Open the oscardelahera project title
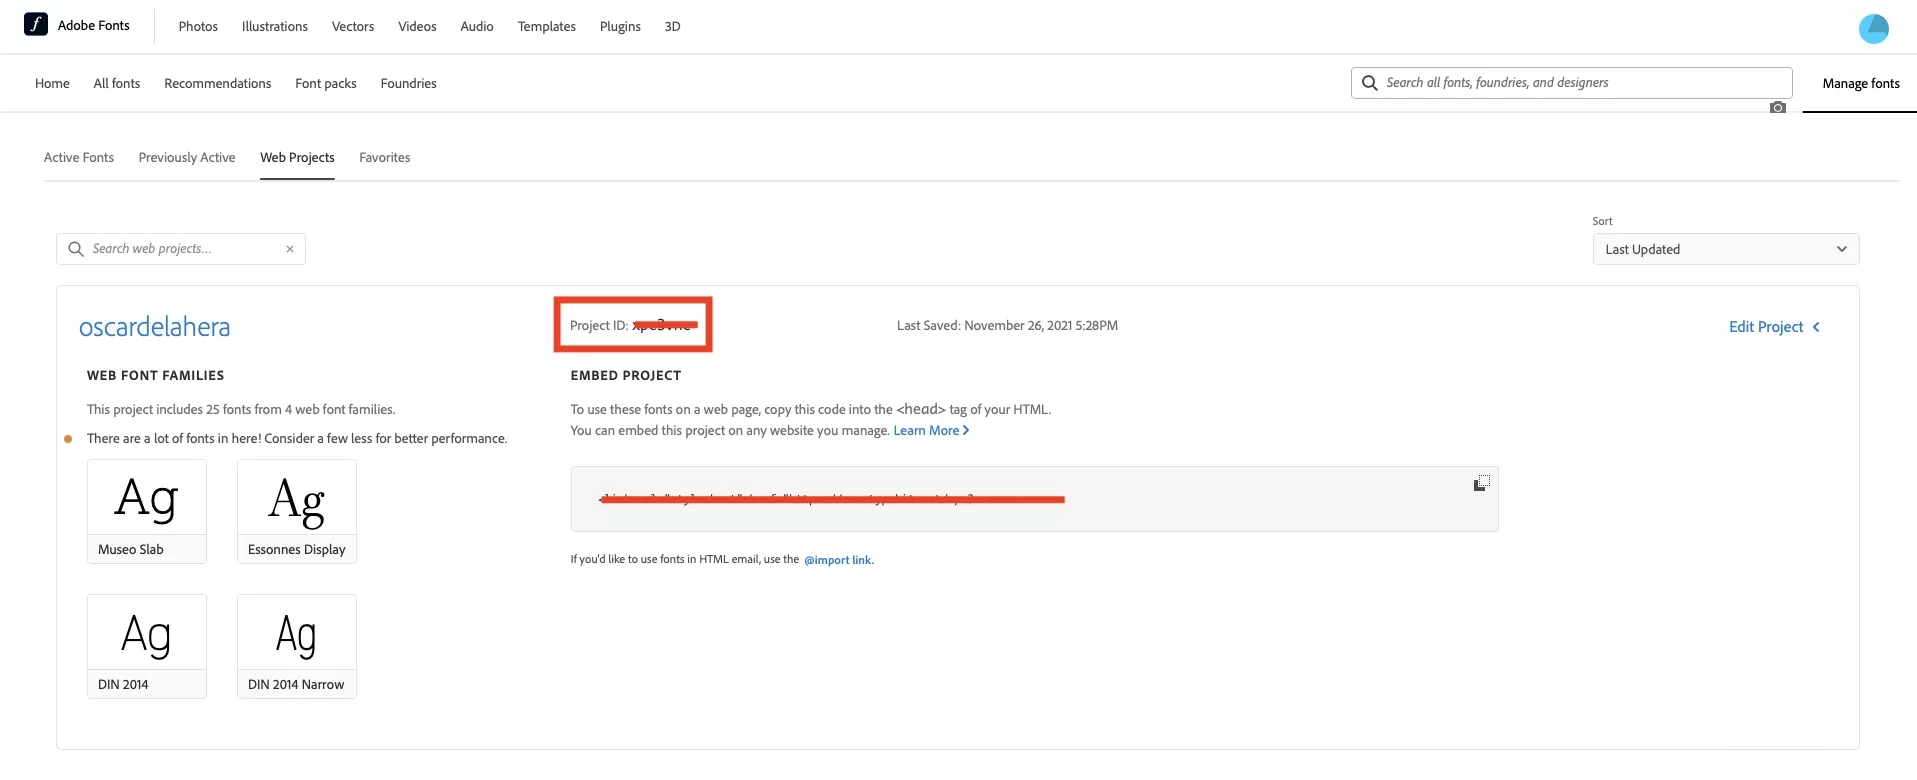 pos(154,326)
